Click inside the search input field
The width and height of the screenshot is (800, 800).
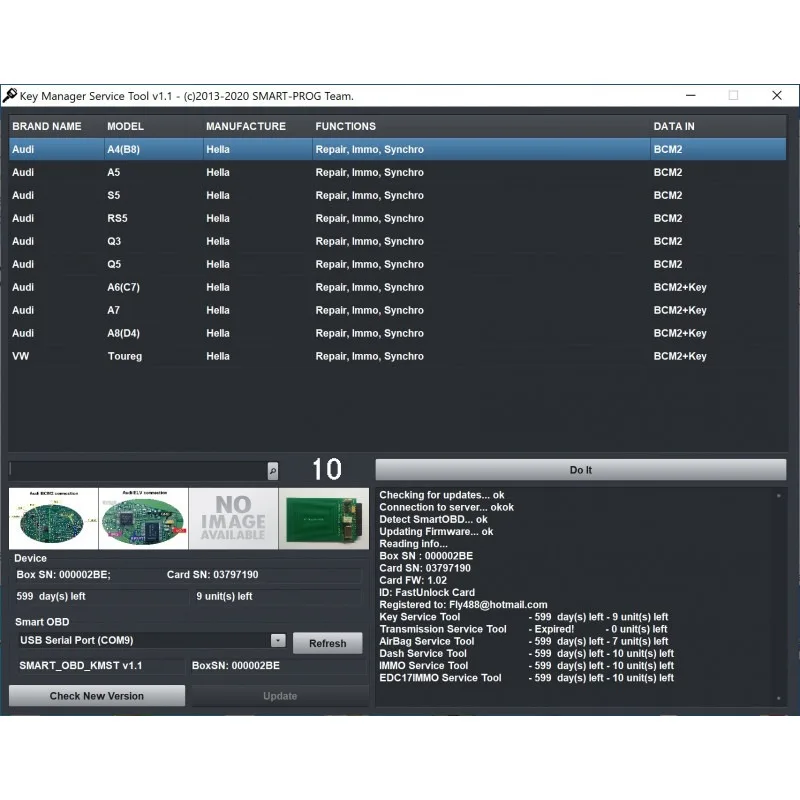pyautogui.click(x=137, y=470)
